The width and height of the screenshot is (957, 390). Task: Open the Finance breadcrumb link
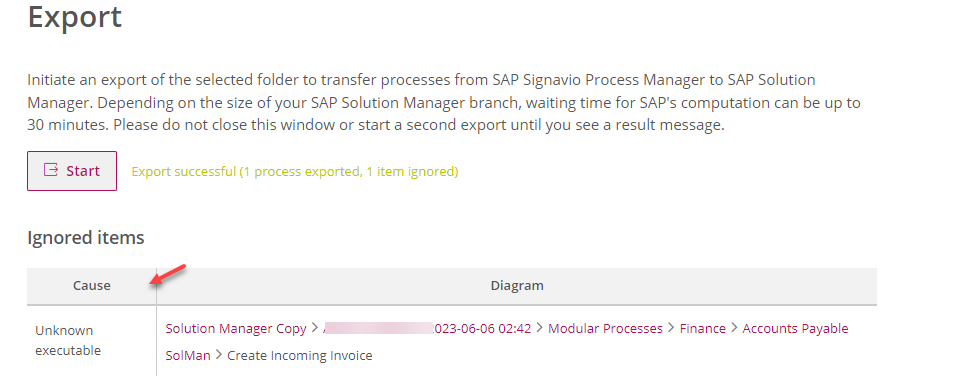[x=702, y=328]
